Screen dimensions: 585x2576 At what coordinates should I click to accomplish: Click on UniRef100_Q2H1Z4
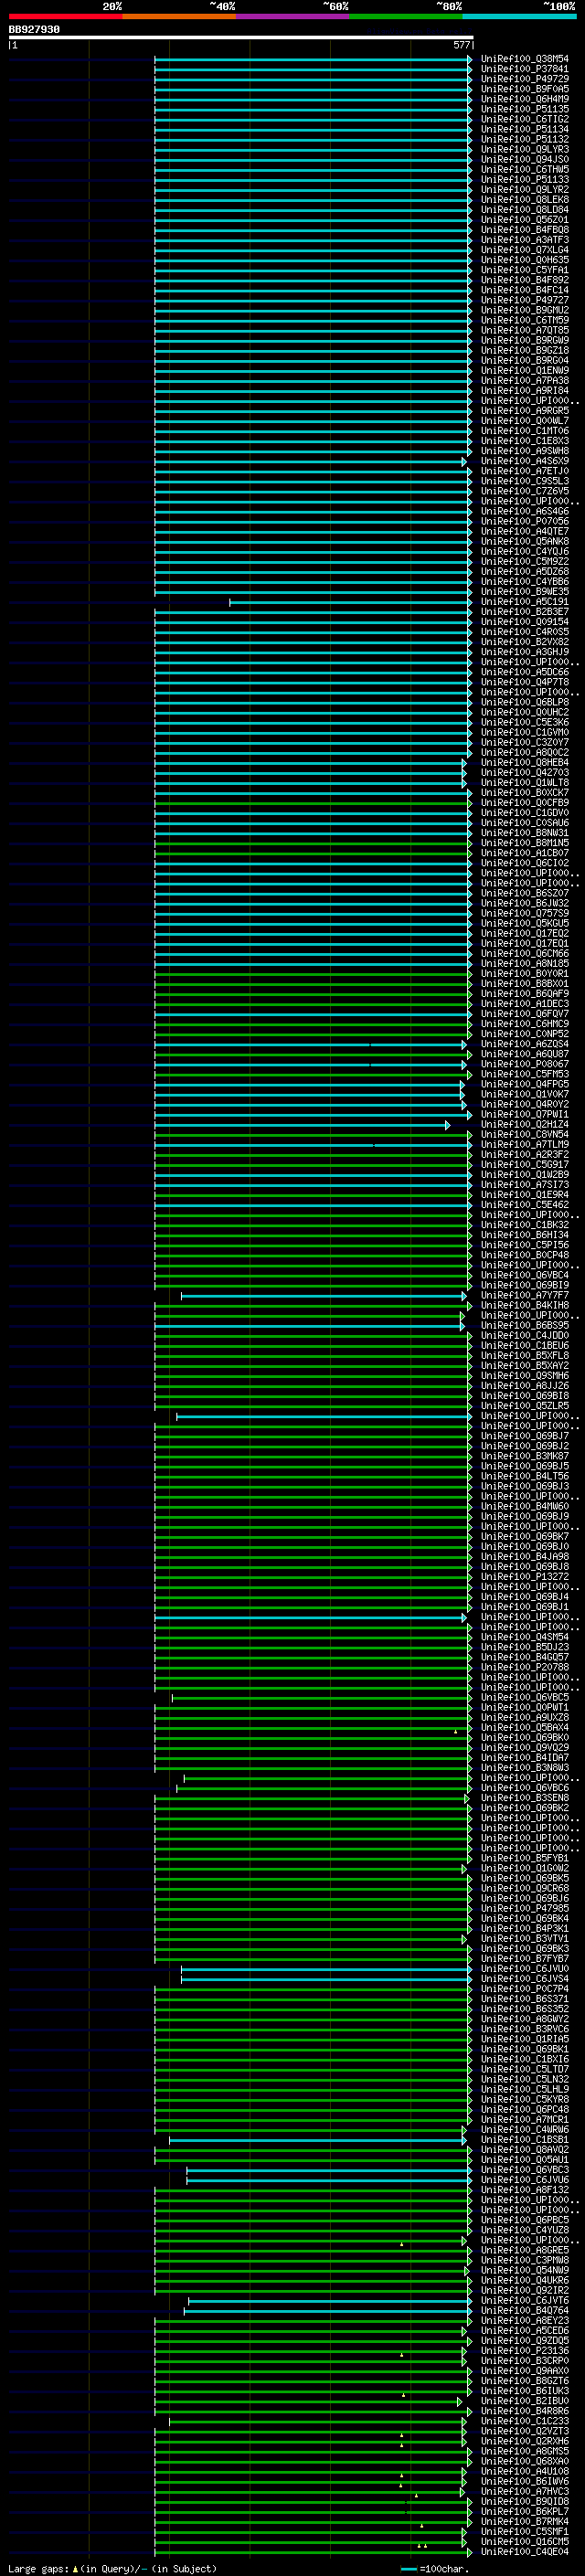(x=525, y=1124)
